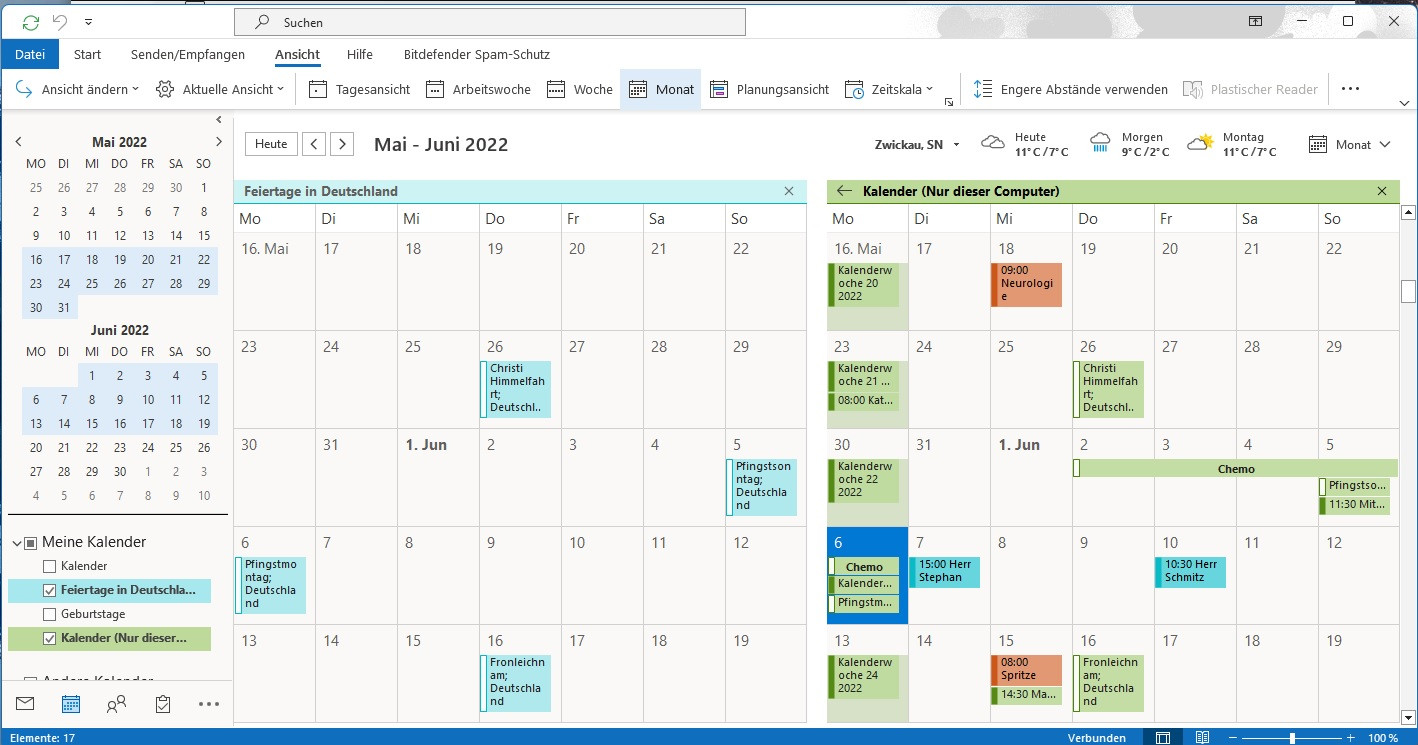
Task: Collapse the folder pane with the chevron
Action: click(219, 119)
